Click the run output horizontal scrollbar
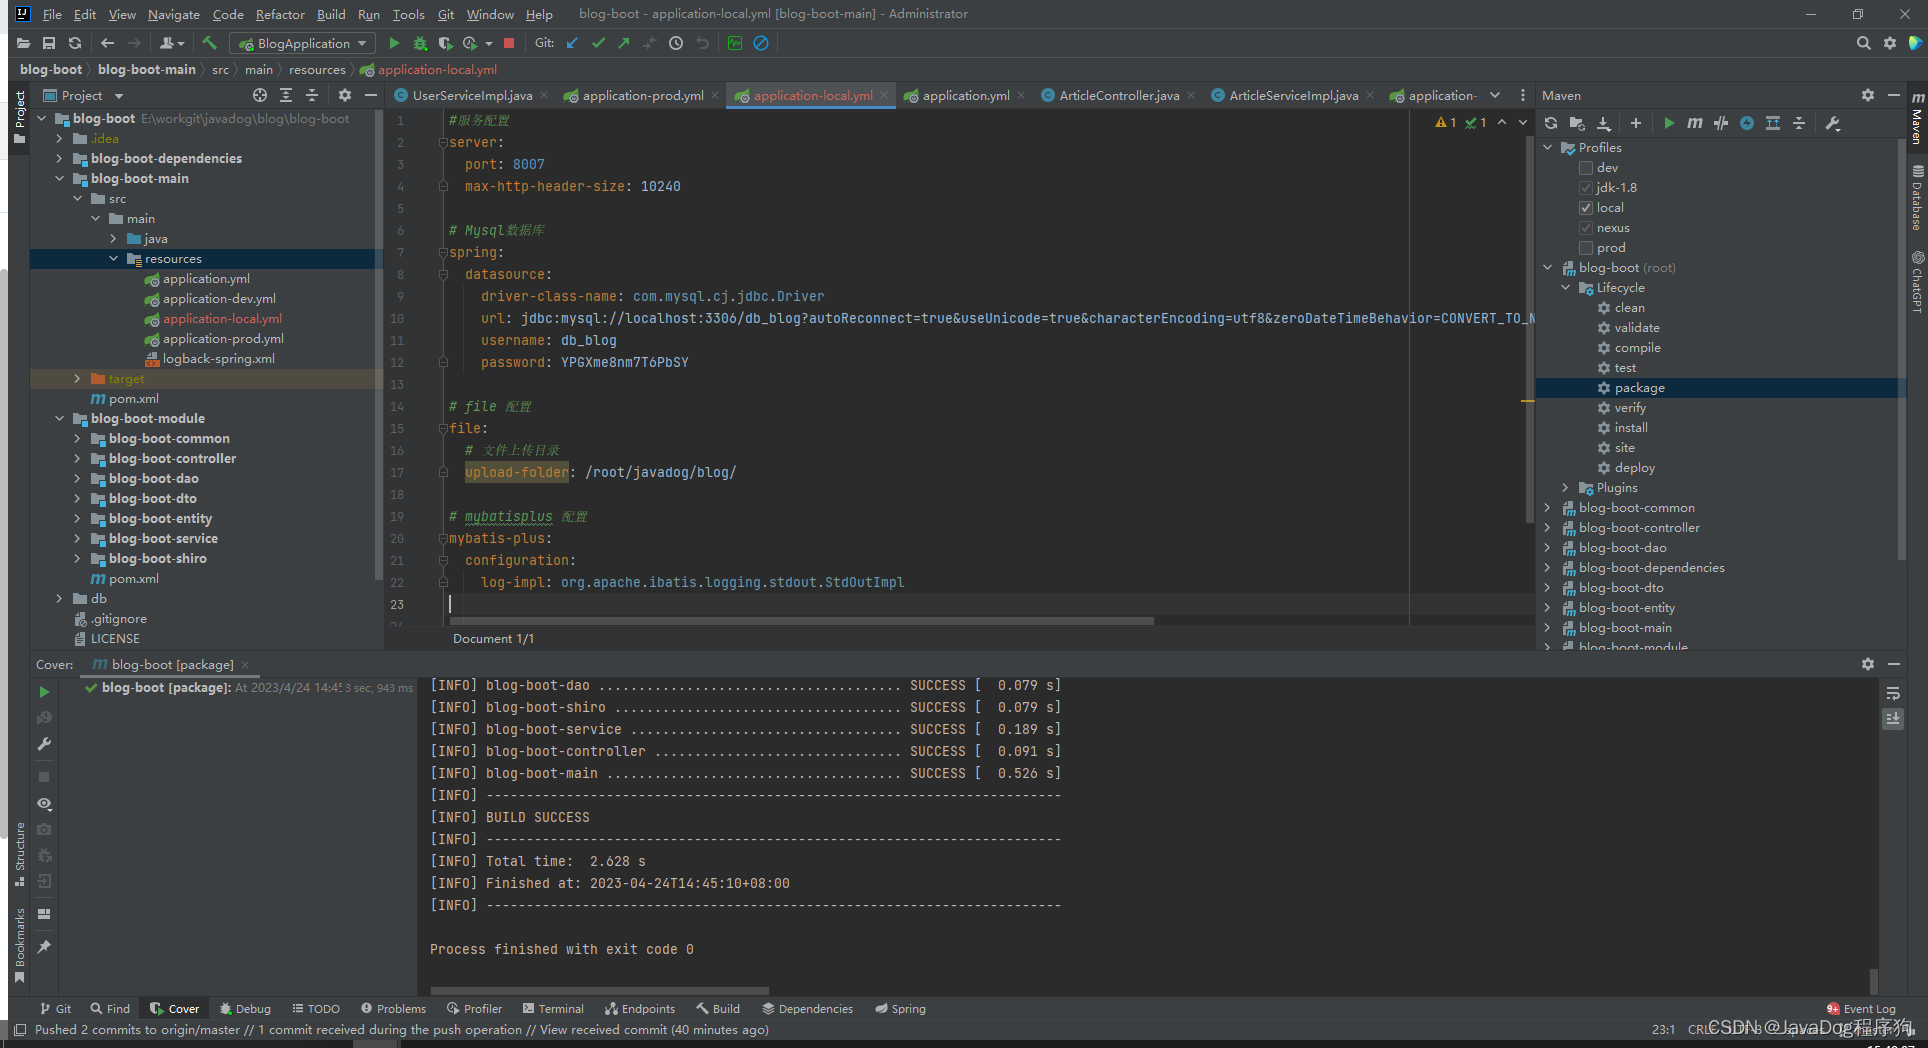The image size is (1928, 1048). tap(599, 990)
